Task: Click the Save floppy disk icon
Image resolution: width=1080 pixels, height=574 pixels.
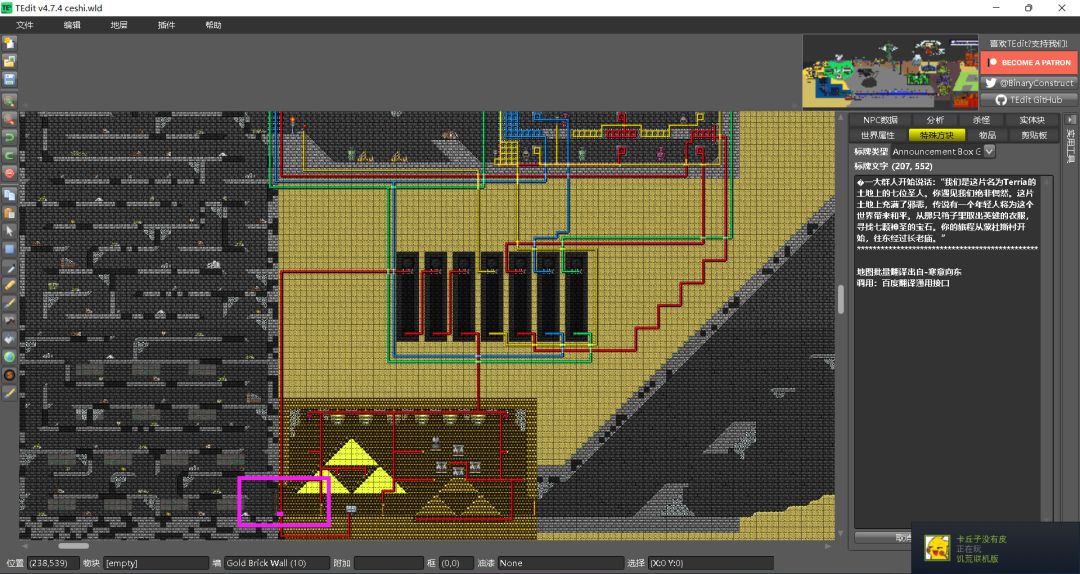Action: pos(9,79)
